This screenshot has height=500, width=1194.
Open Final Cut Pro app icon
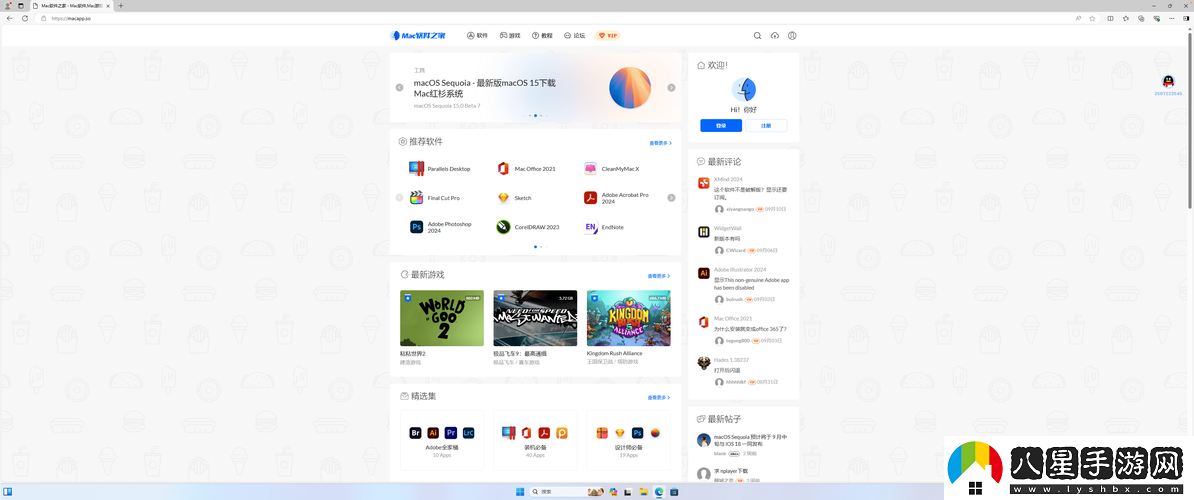tap(416, 197)
